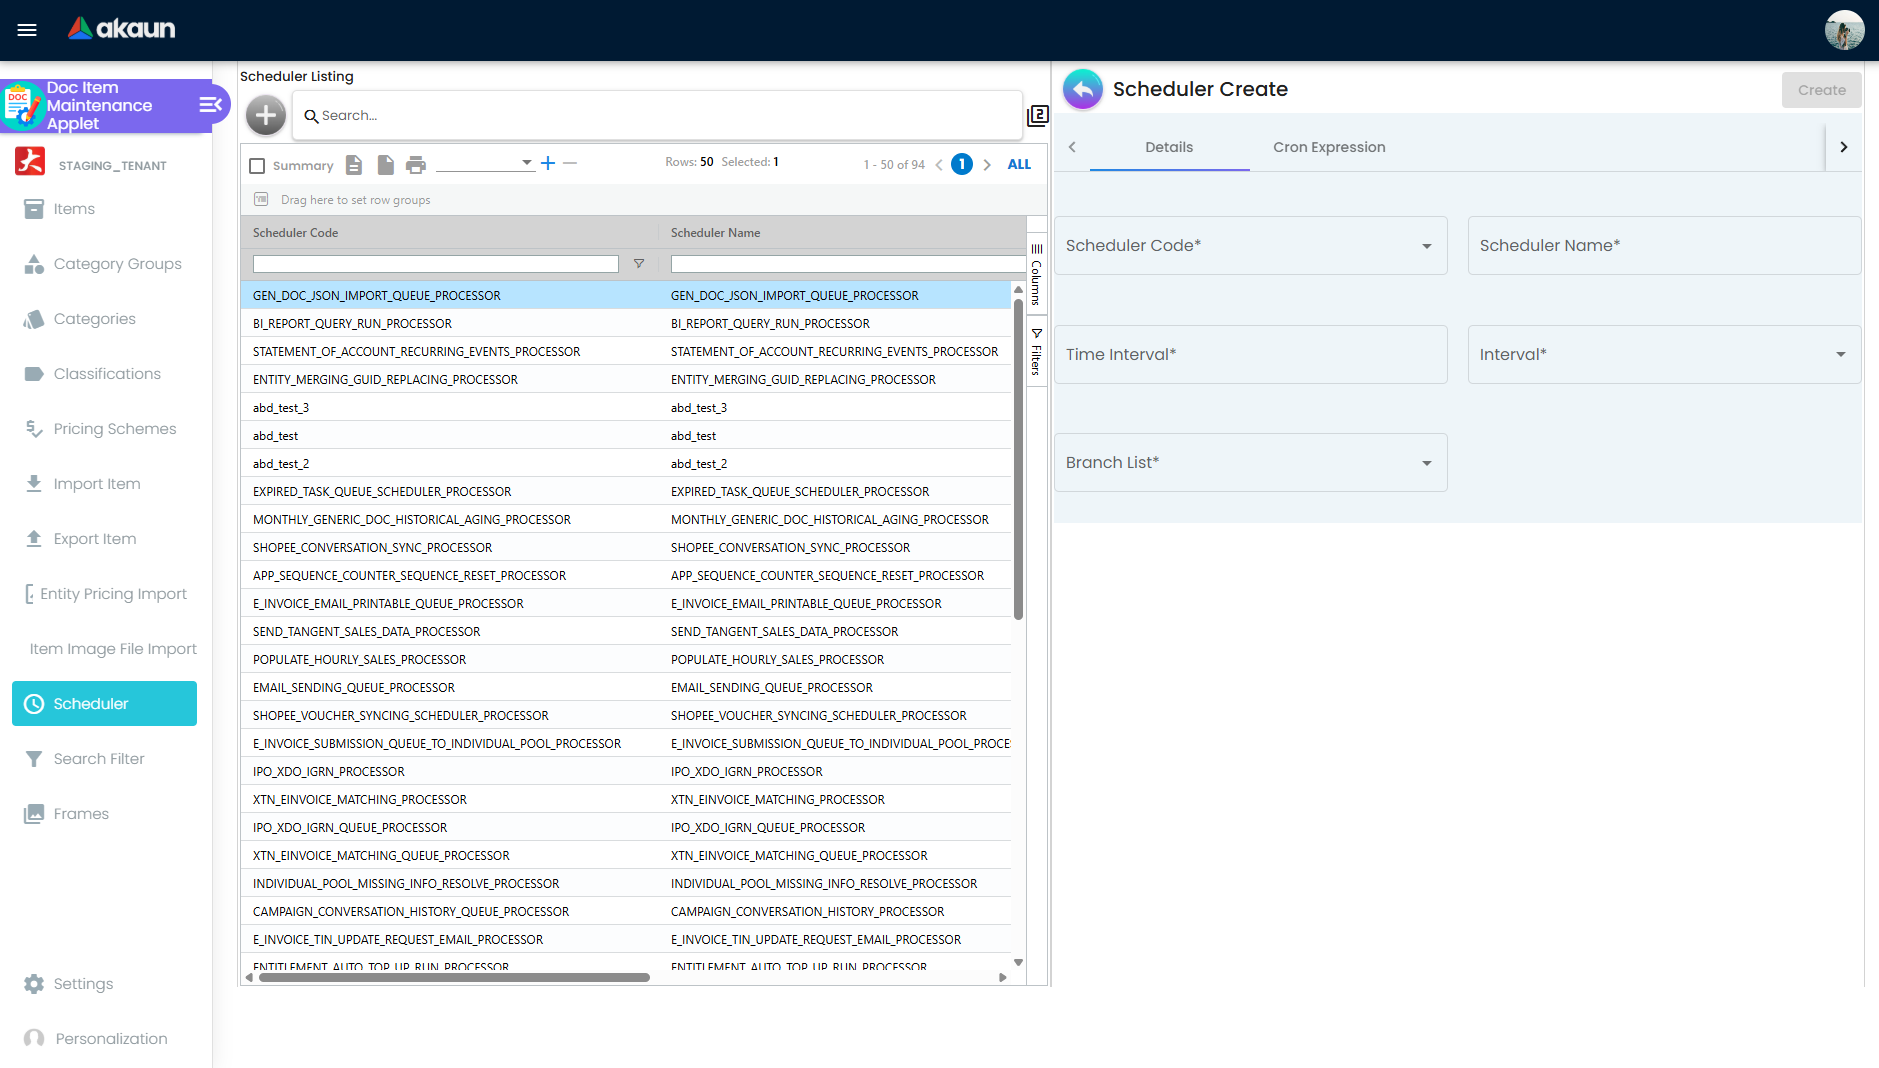Screen dimensions: 1879x1068
Task: Open the Filters side panel
Action: [1036, 351]
